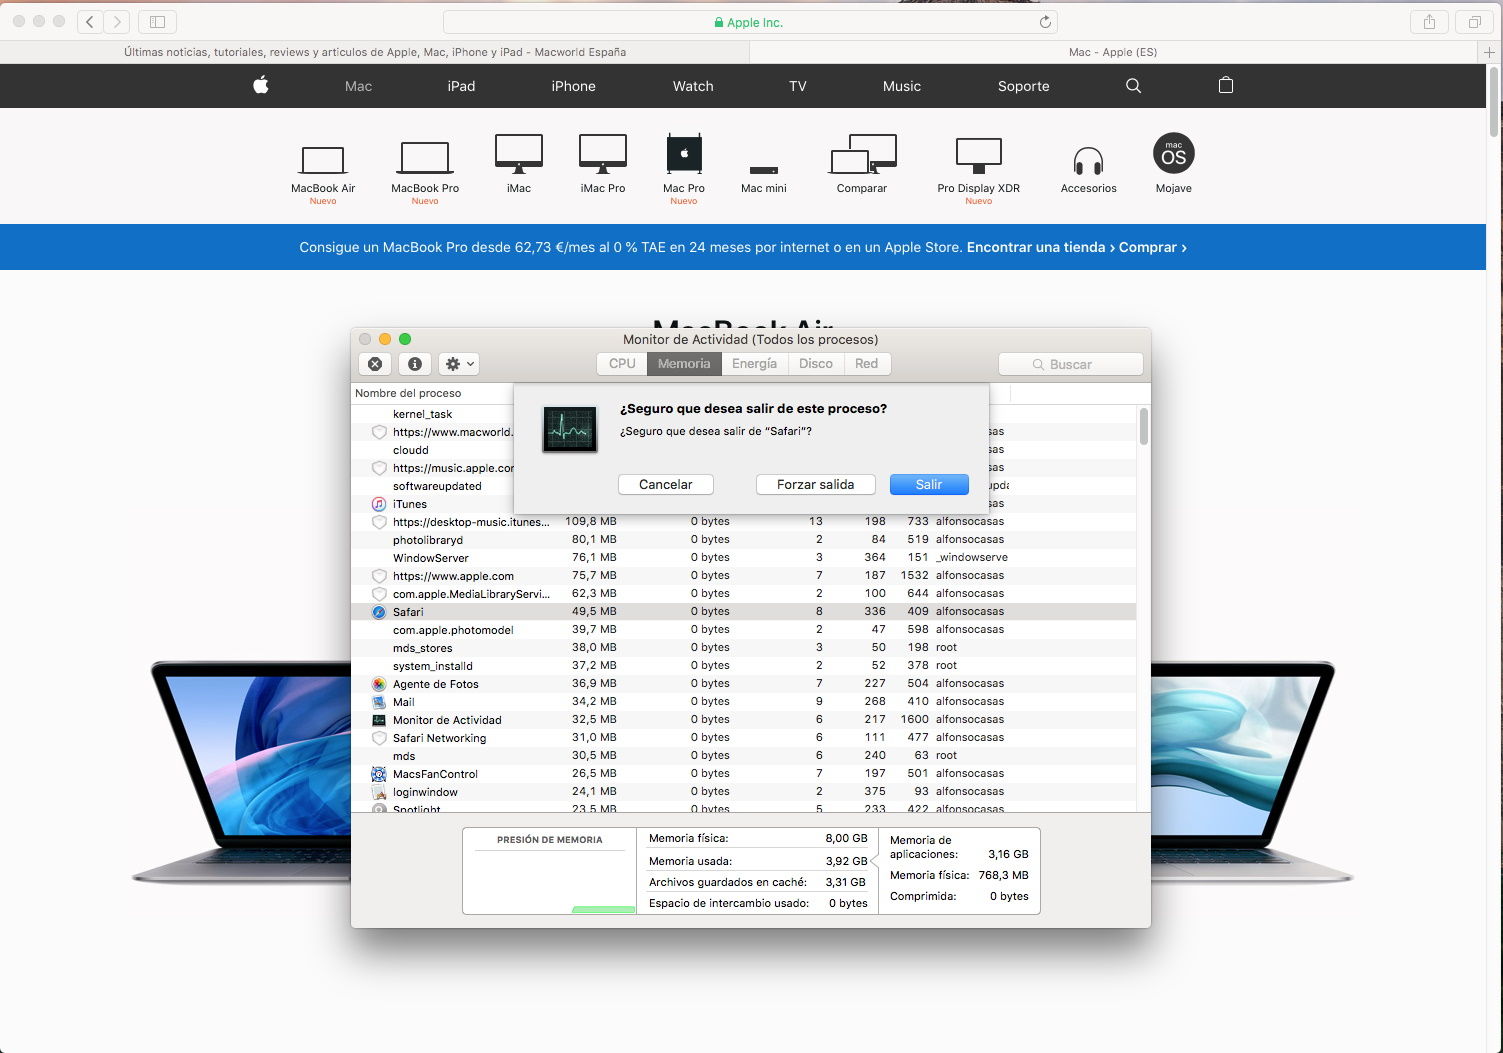Switch to the Red tab
This screenshot has width=1503, height=1053.
(x=867, y=364)
